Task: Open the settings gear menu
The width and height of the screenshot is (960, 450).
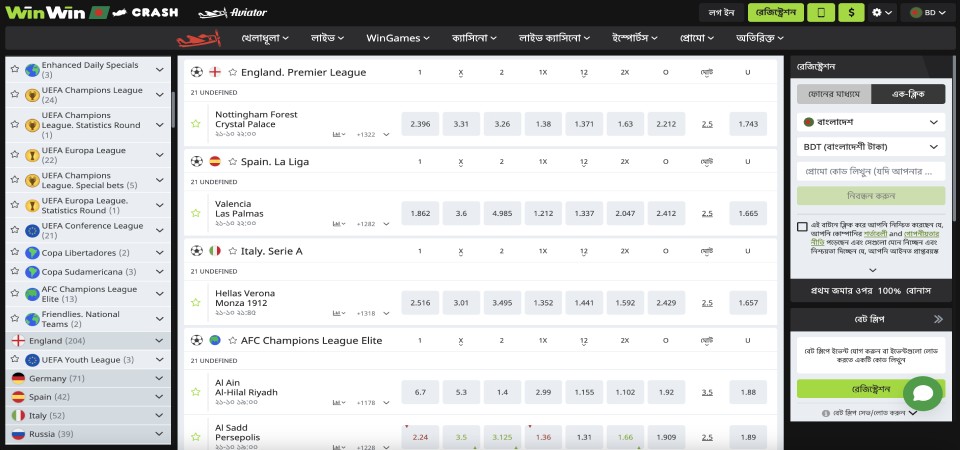Action: click(881, 13)
